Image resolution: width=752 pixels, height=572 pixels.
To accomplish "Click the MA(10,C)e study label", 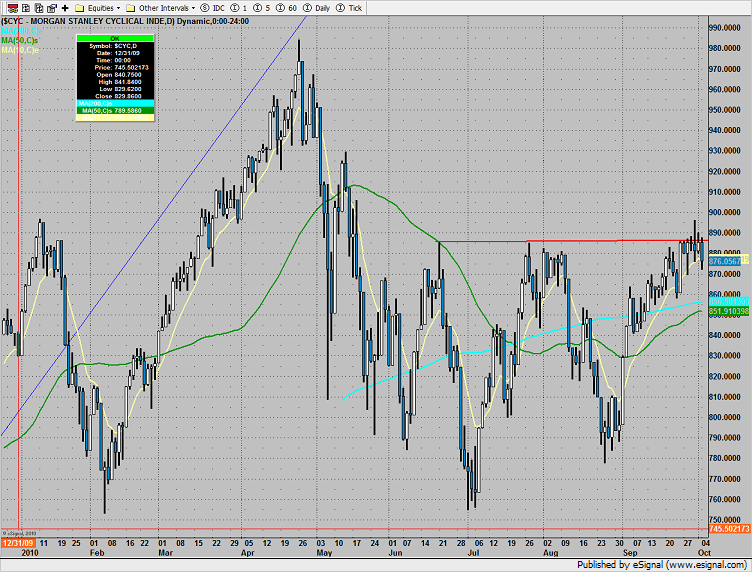I will click(20, 50).
